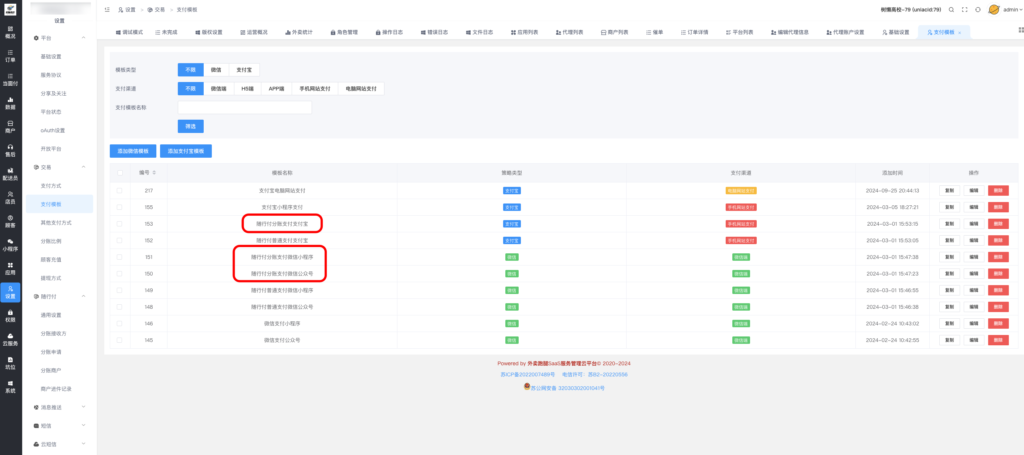
Task: Open the 系统 icon in sidebar
Action: pyautogui.click(x=10, y=387)
